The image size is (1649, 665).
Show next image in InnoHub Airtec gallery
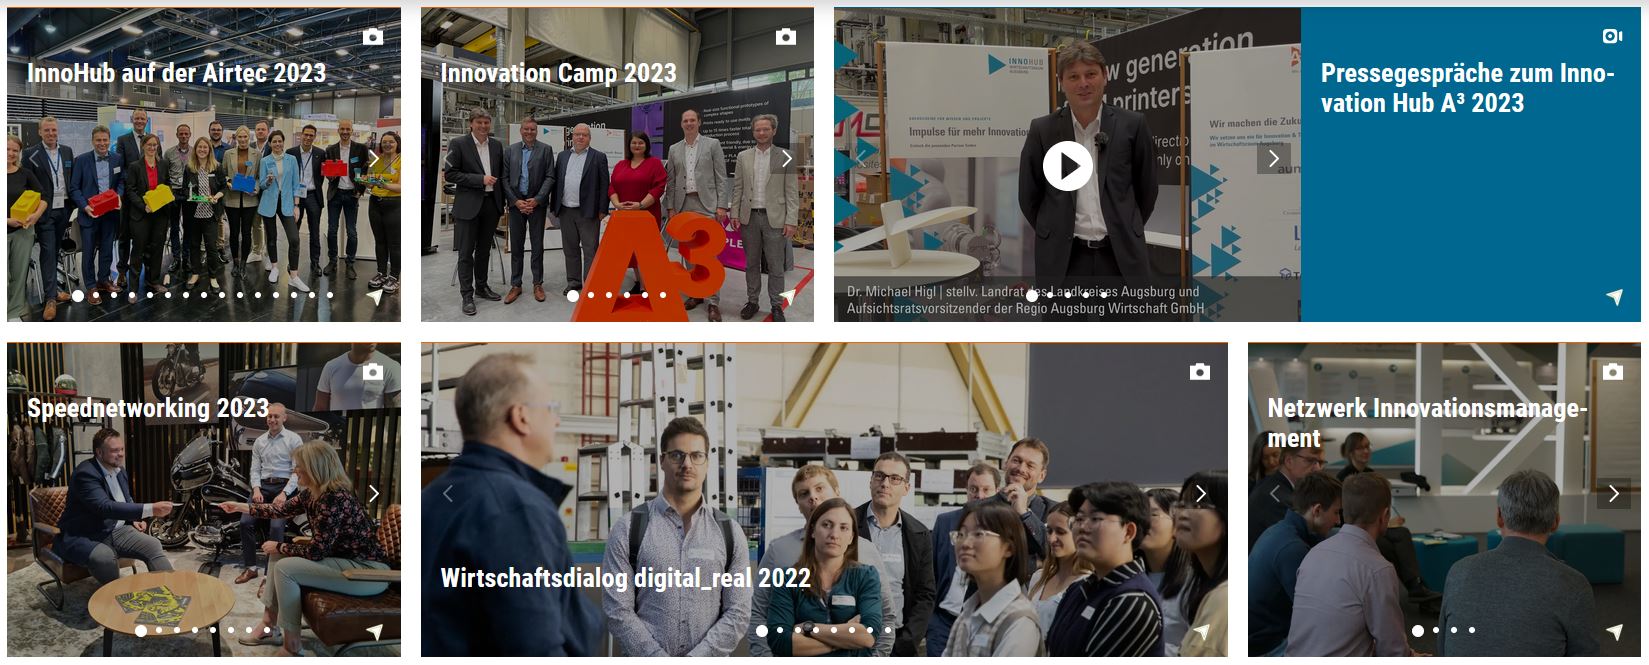pos(374,158)
